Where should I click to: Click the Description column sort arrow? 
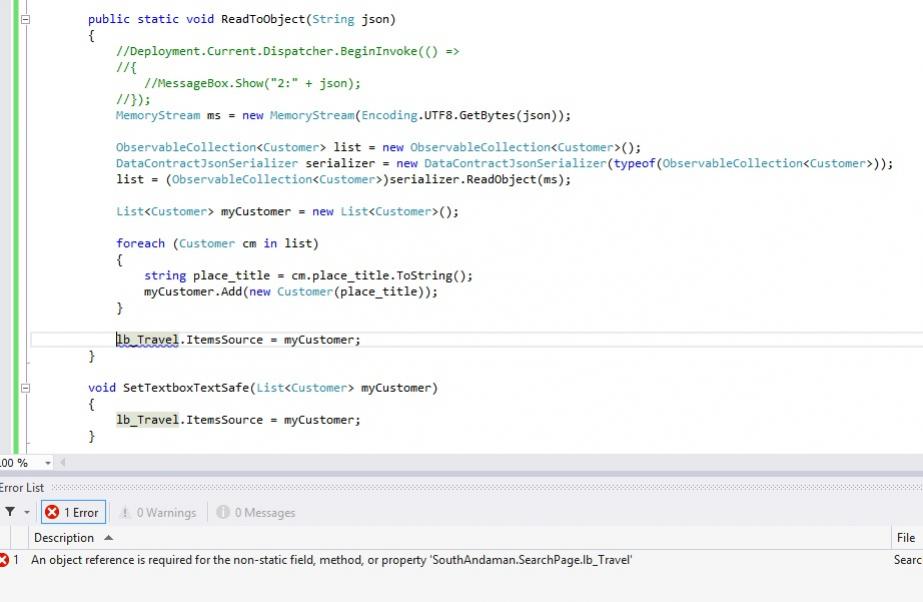tap(108, 538)
